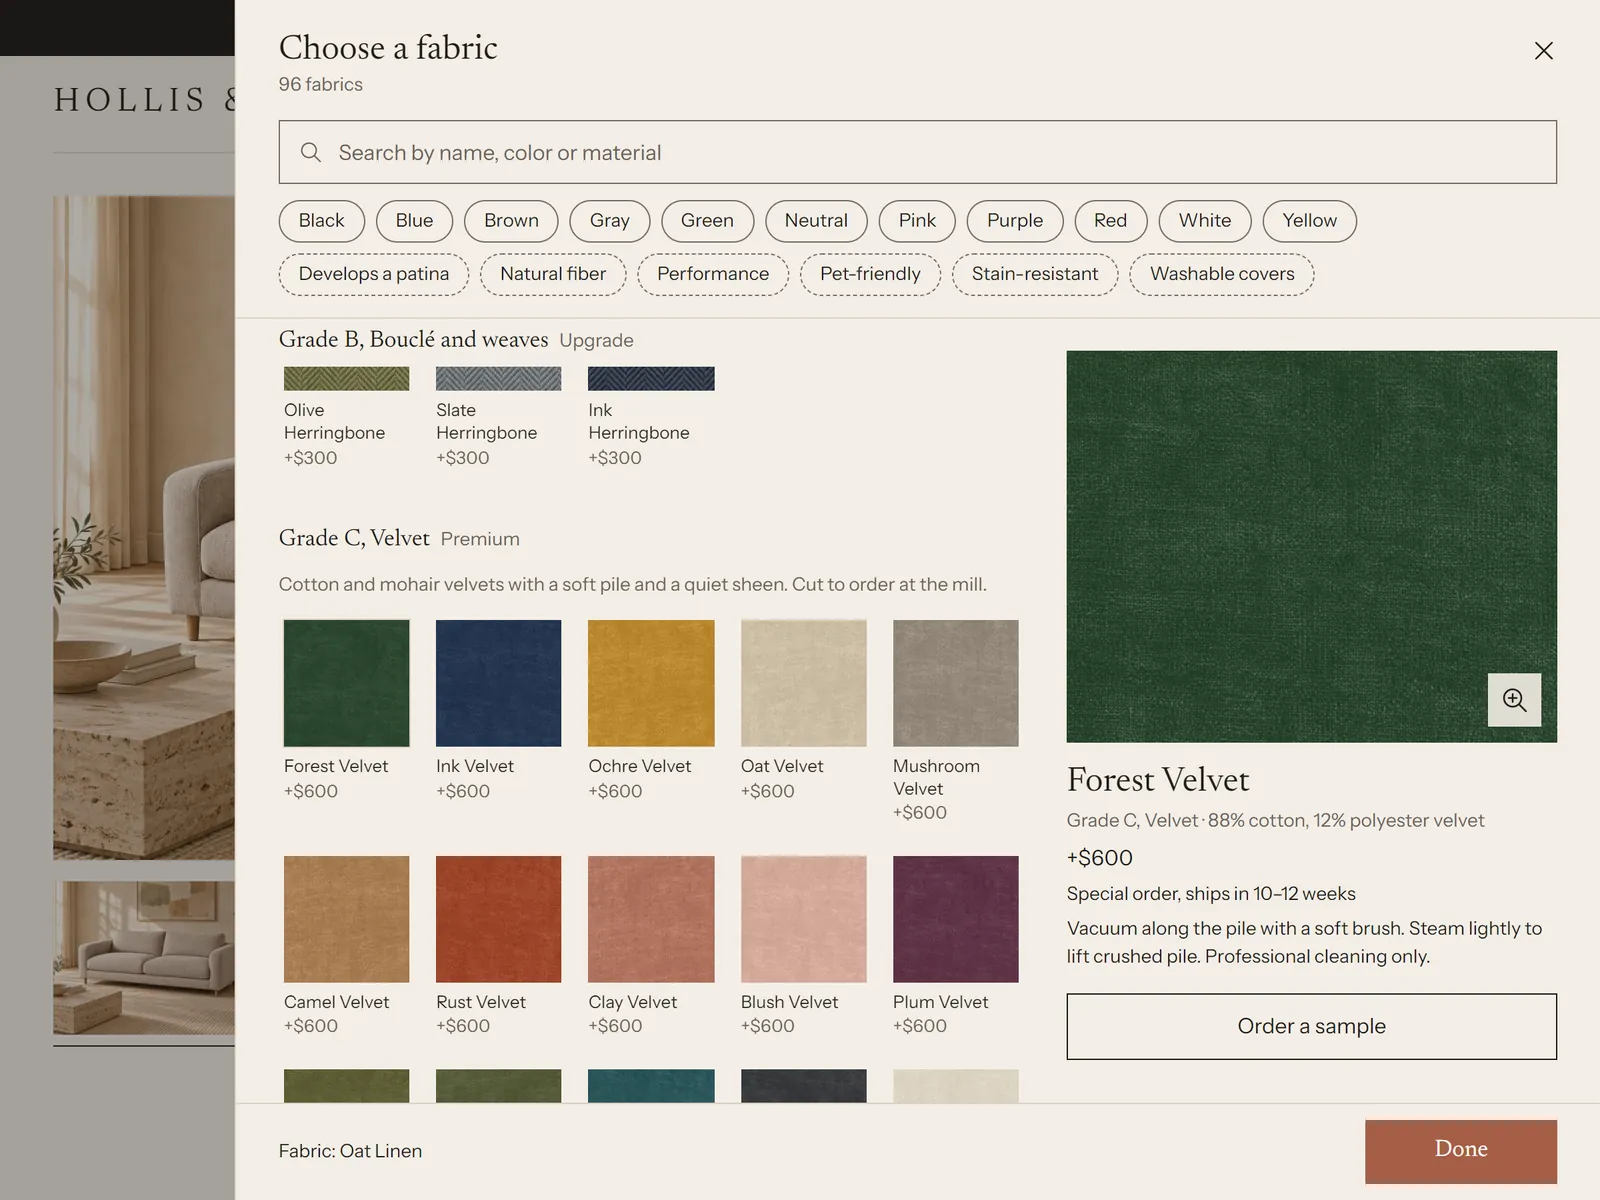Image resolution: width=1600 pixels, height=1200 pixels.
Task: Filter by Natural fiber
Action: (553, 274)
